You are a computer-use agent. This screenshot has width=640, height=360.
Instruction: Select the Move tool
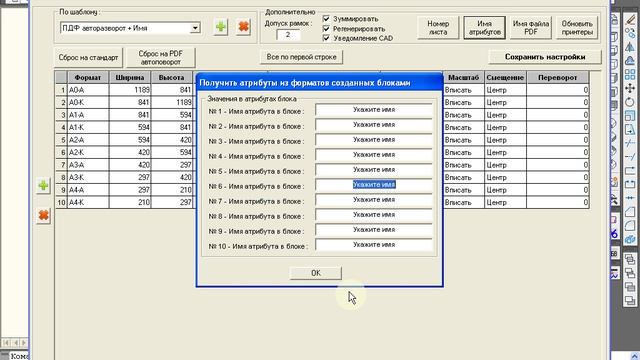630,88
